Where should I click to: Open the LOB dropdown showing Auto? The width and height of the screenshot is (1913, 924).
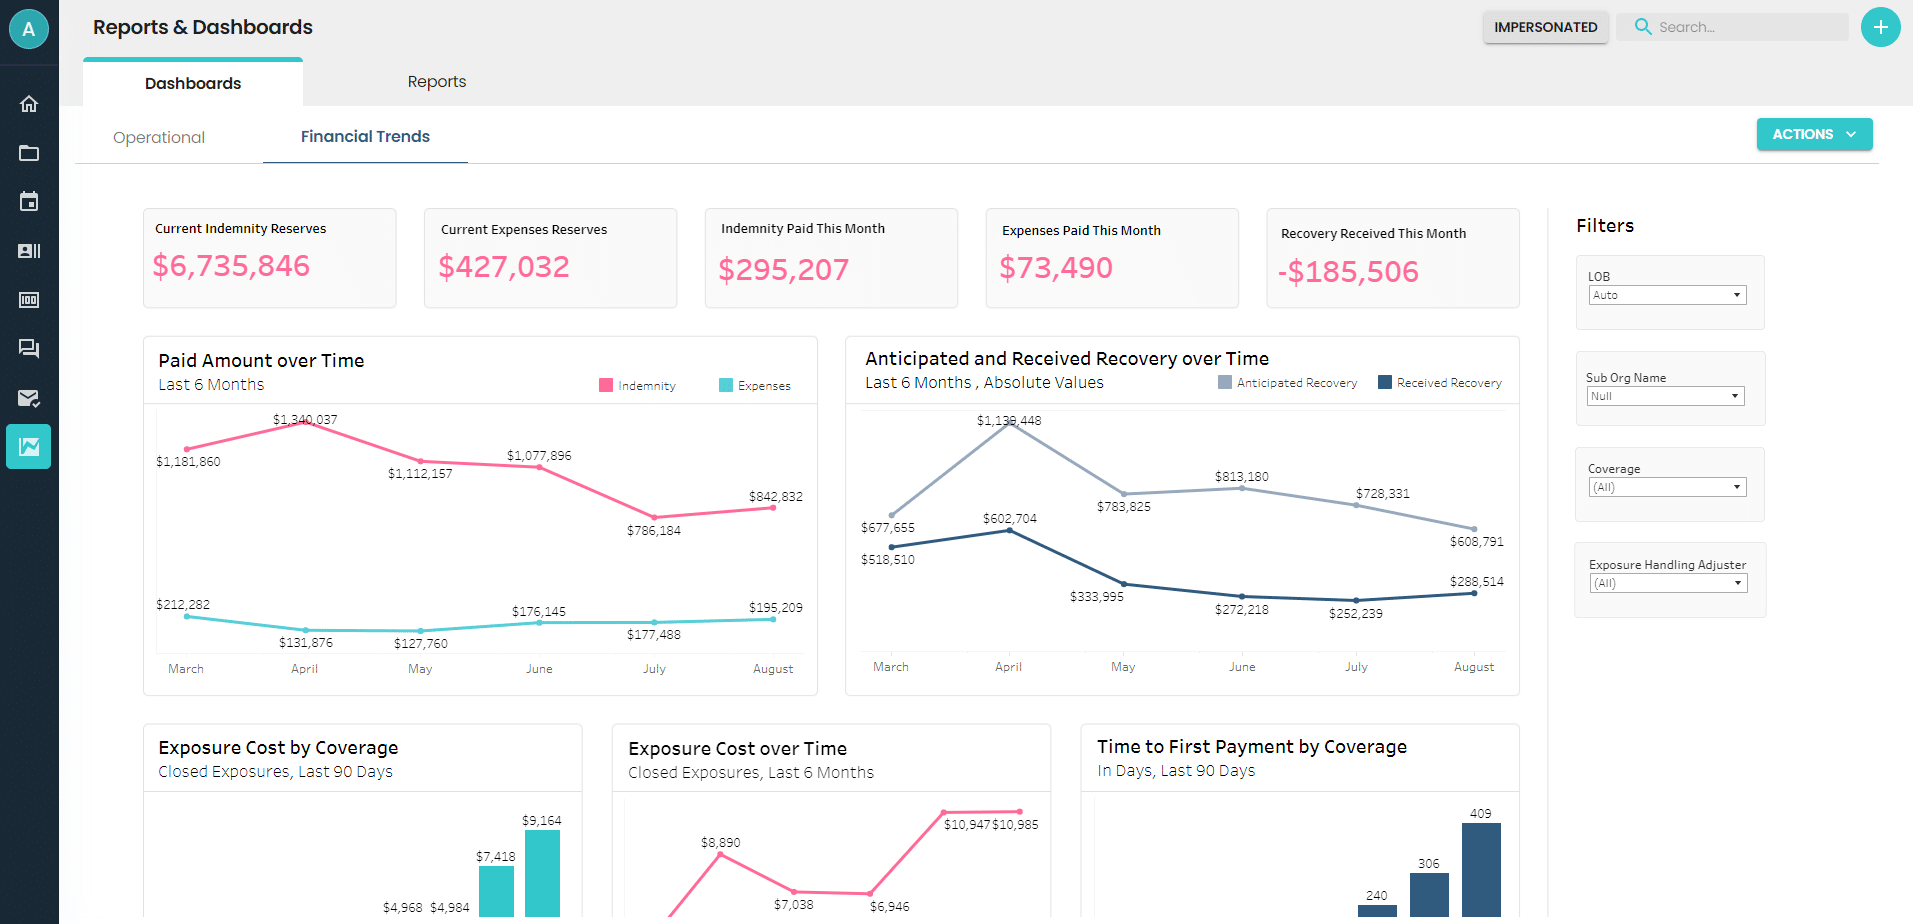[1666, 294]
